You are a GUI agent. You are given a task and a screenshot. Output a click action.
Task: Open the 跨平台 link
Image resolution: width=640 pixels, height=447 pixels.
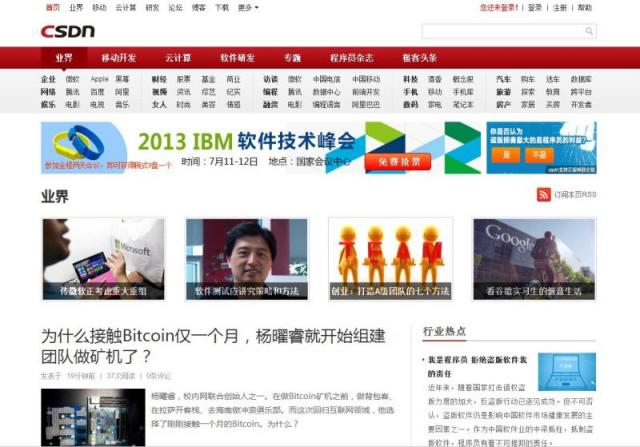[581, 92]
